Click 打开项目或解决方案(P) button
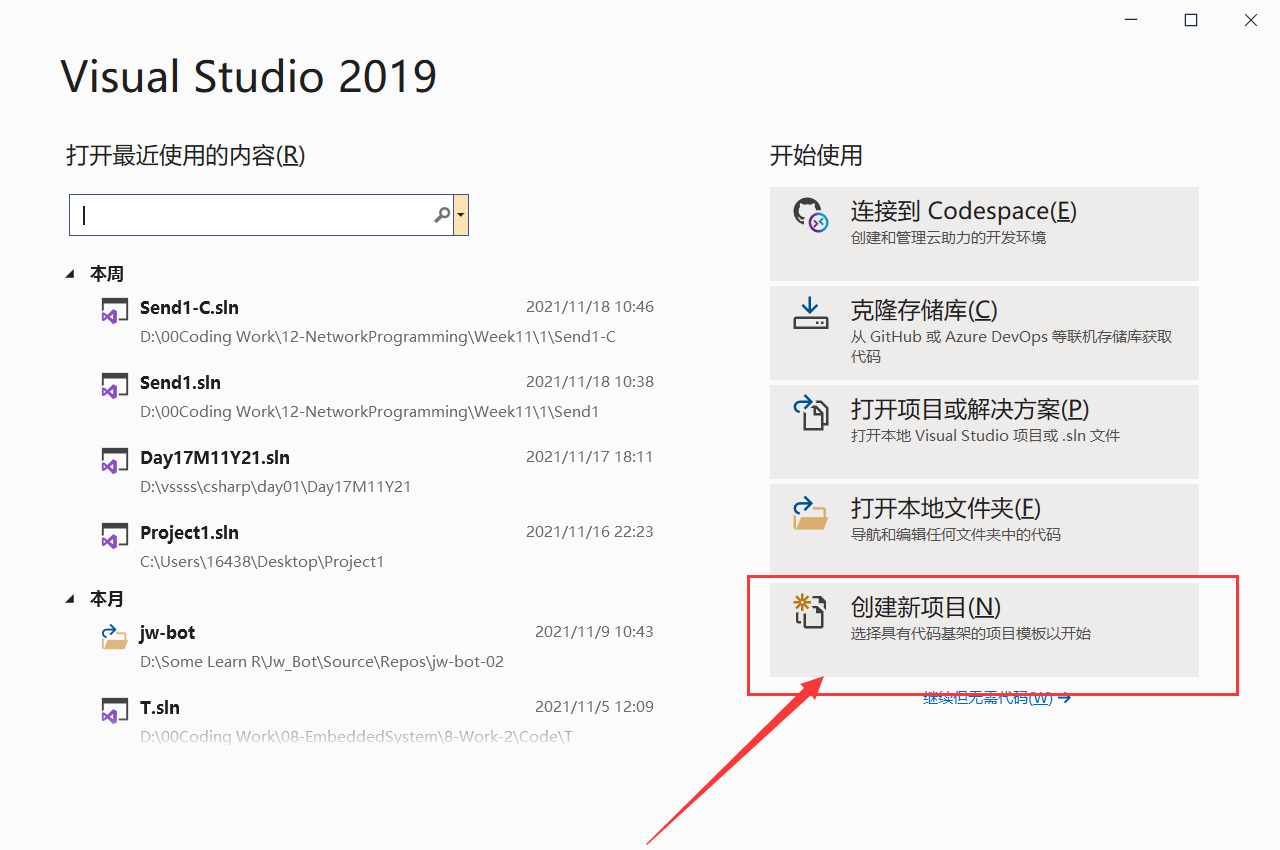The image size is (1280, 850). [984, 431]
